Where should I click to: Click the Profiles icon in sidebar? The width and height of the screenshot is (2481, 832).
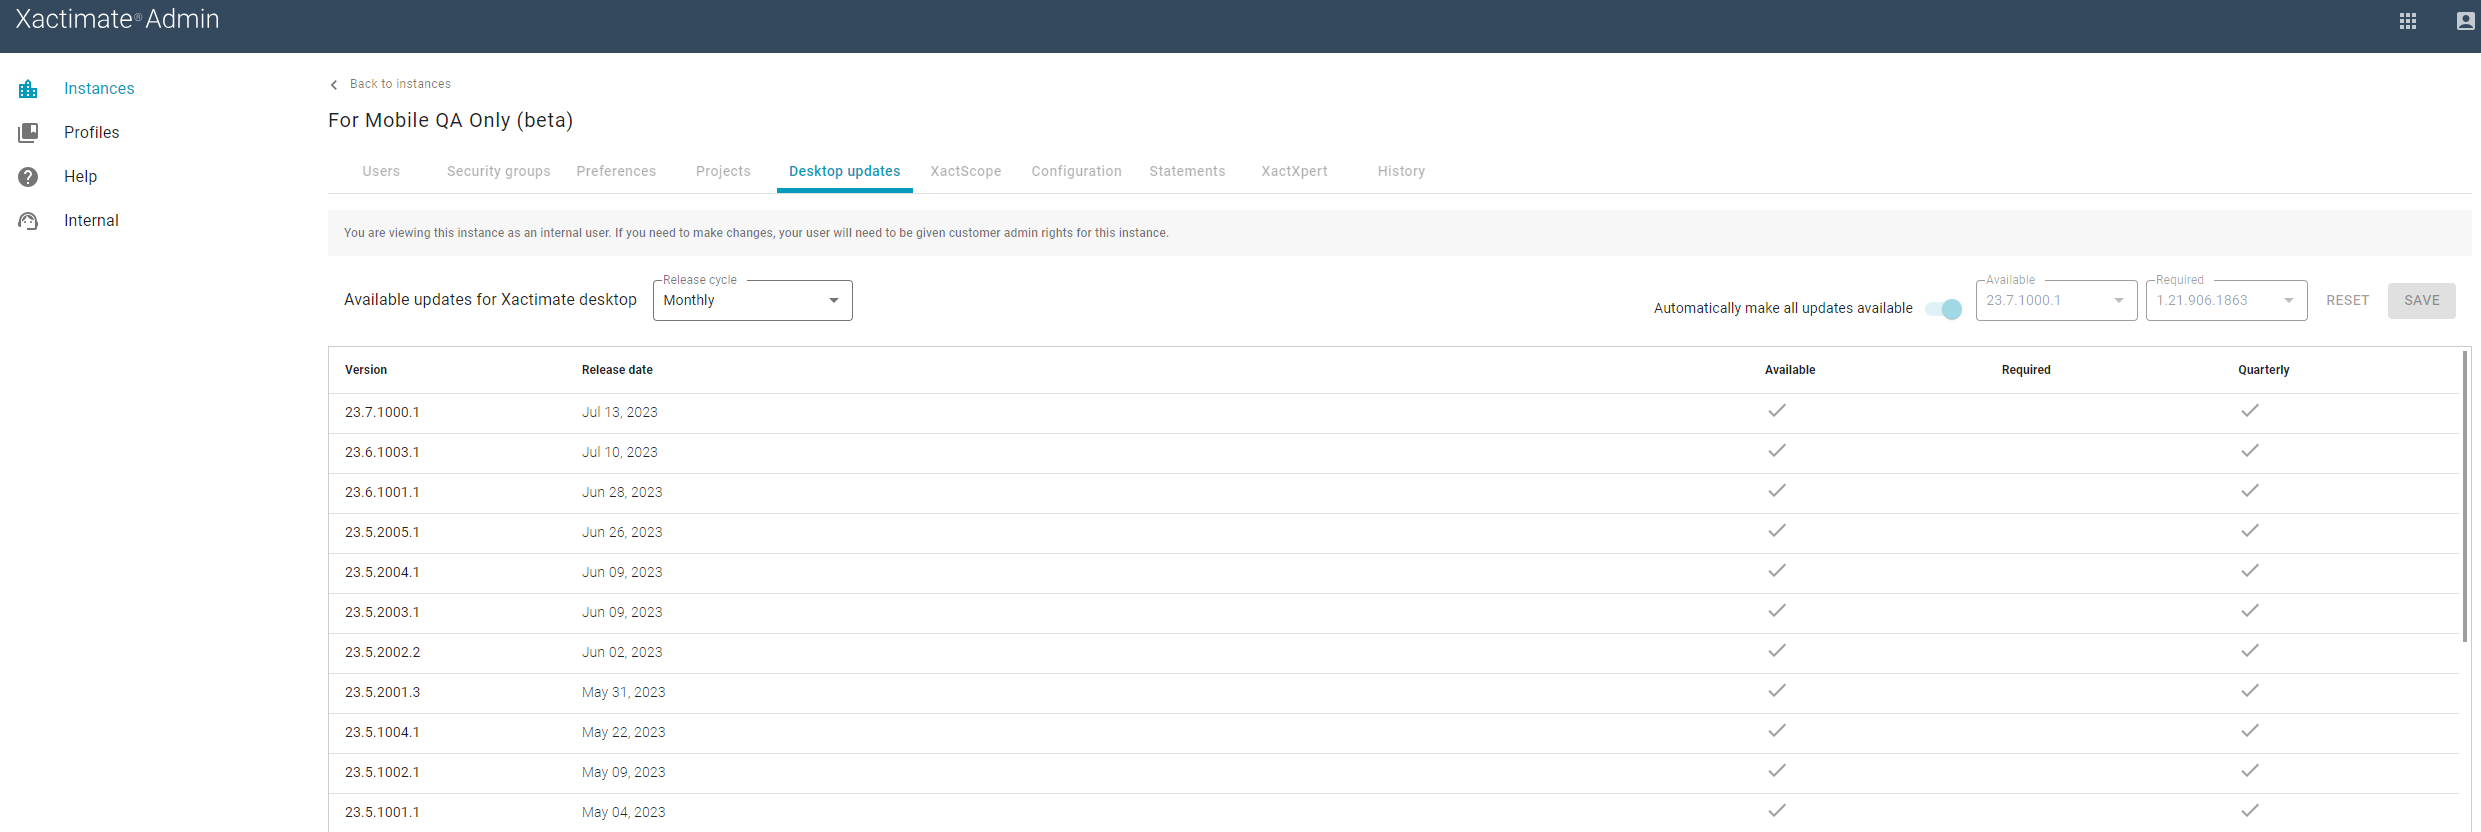pos(28,133)
